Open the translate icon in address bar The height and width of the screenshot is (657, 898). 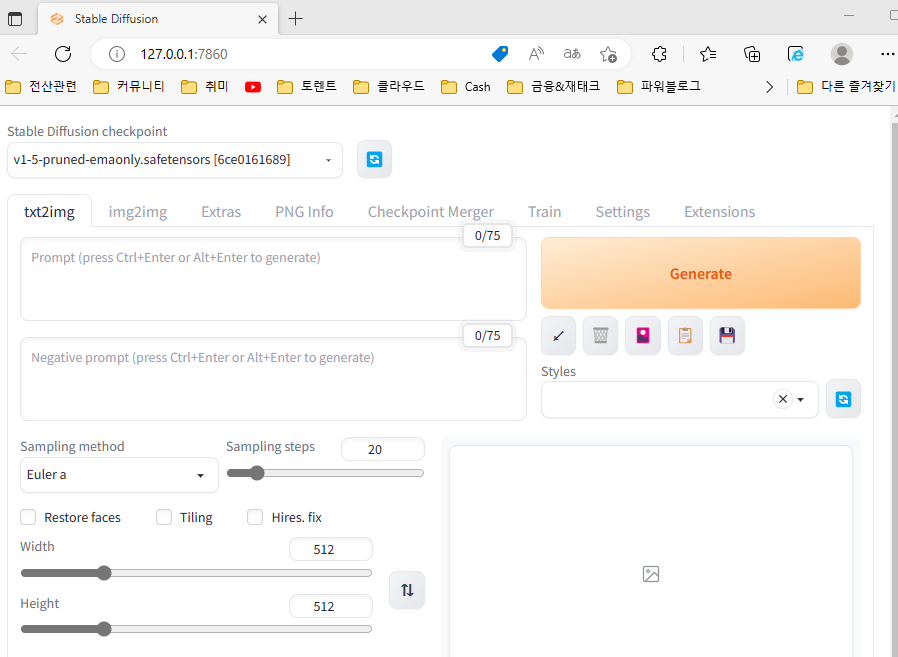[x=572, y=54]
